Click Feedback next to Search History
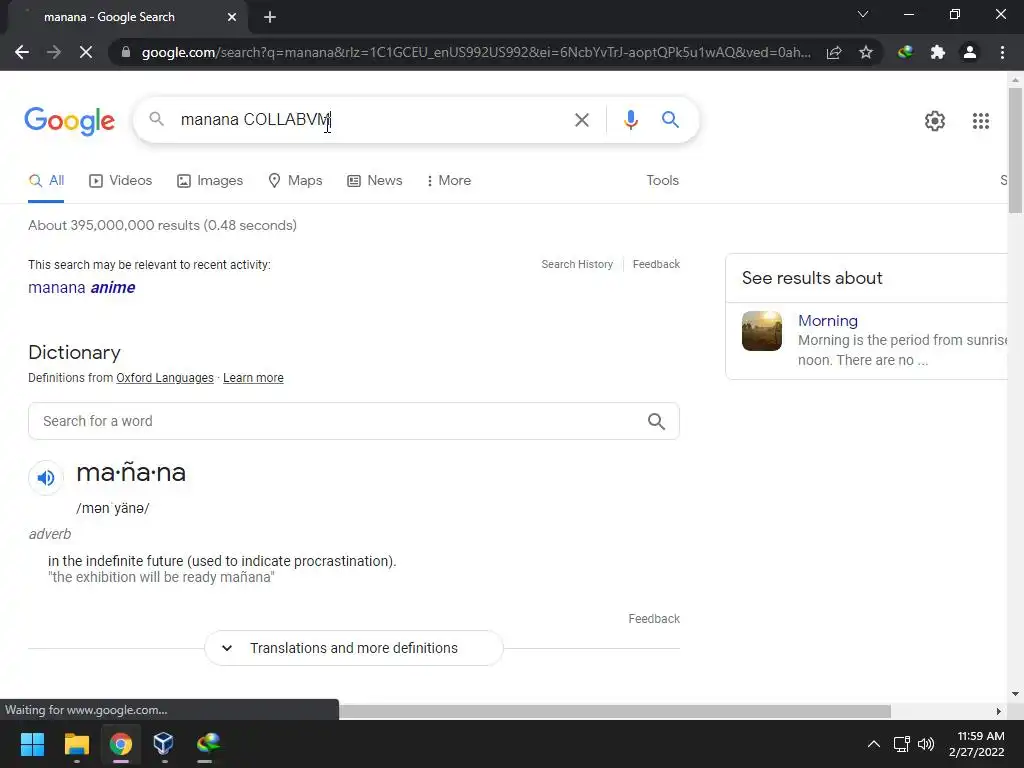Screen dimensions: 1024x768 656,264
